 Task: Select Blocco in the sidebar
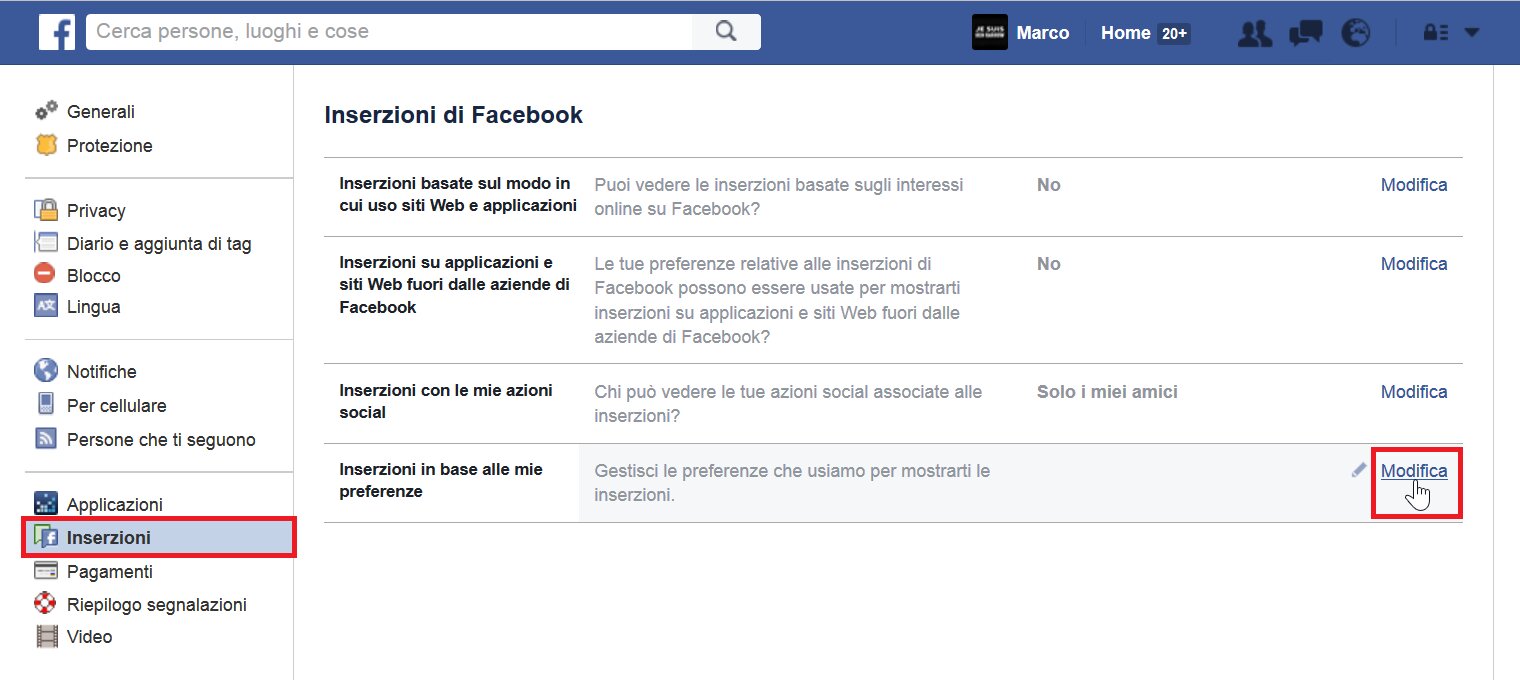(x=94, y=276)
